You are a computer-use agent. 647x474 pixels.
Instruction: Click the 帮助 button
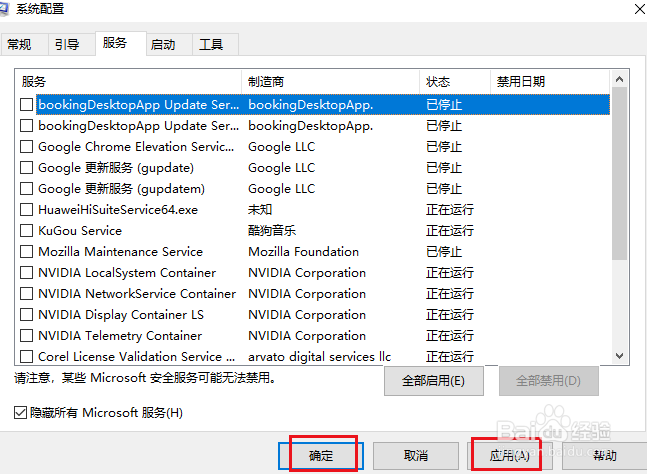point(604,456)
